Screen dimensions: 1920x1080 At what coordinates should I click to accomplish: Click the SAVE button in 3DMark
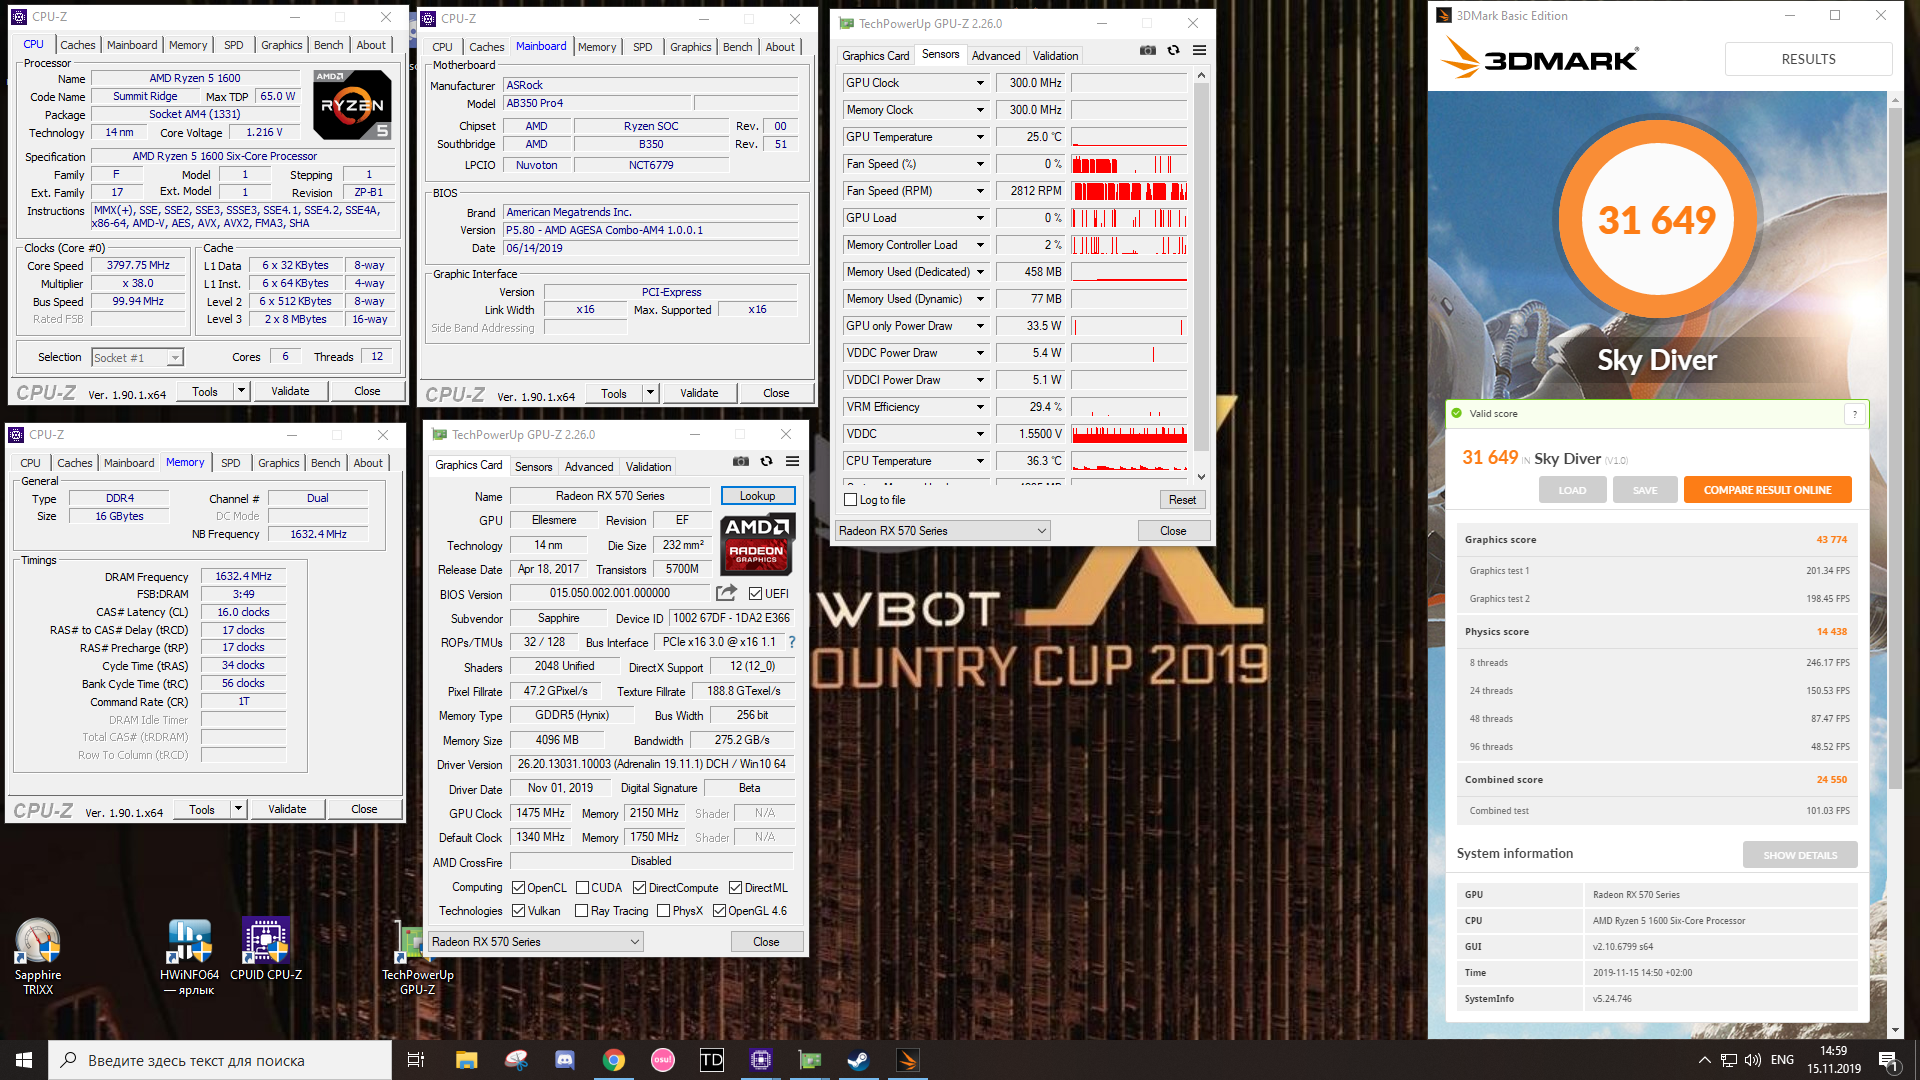pyautogui.click(x=1645, y=490)
